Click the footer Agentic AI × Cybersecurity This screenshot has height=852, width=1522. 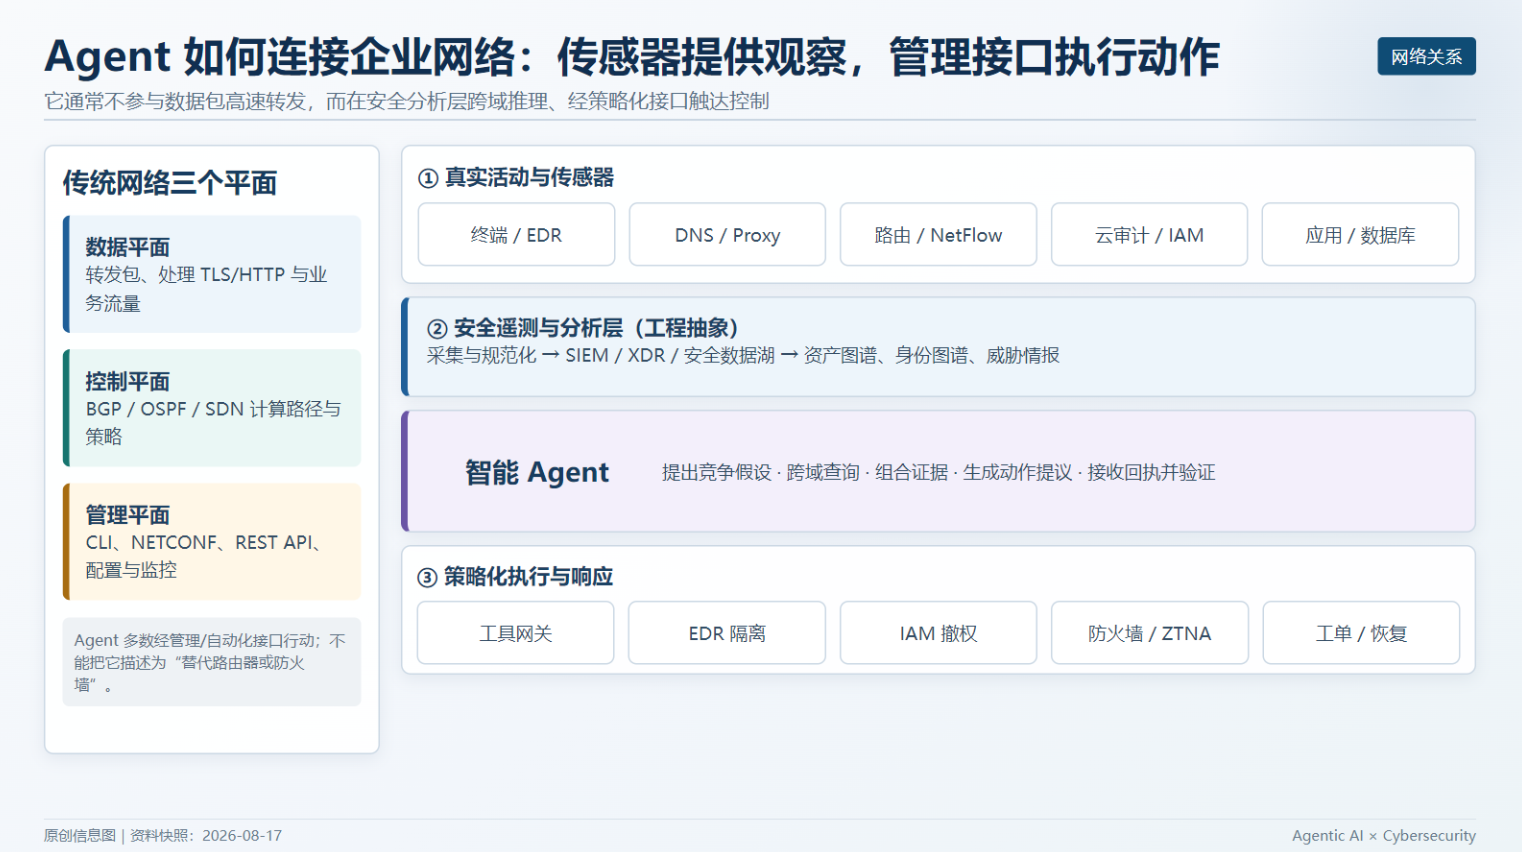[1383, 836]
